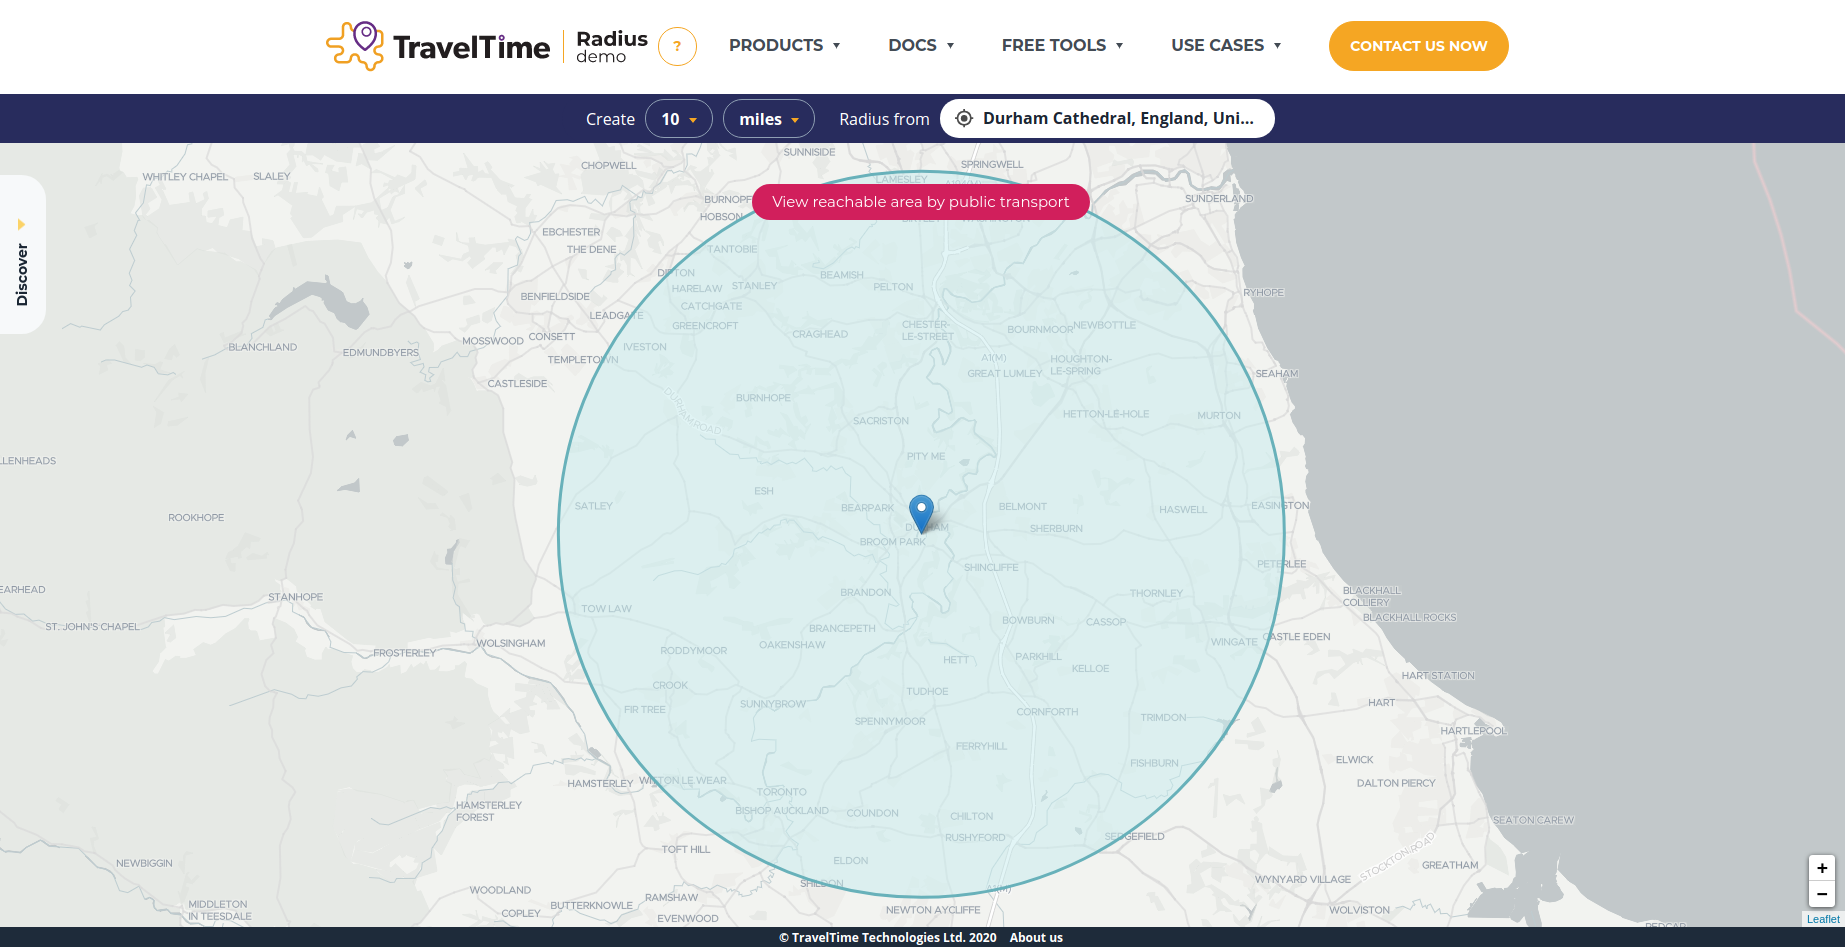The width and height of the screenshot is (1845, 947).
Task: Click the Durham Cathedral location input field
Action: click(1107, 118)
